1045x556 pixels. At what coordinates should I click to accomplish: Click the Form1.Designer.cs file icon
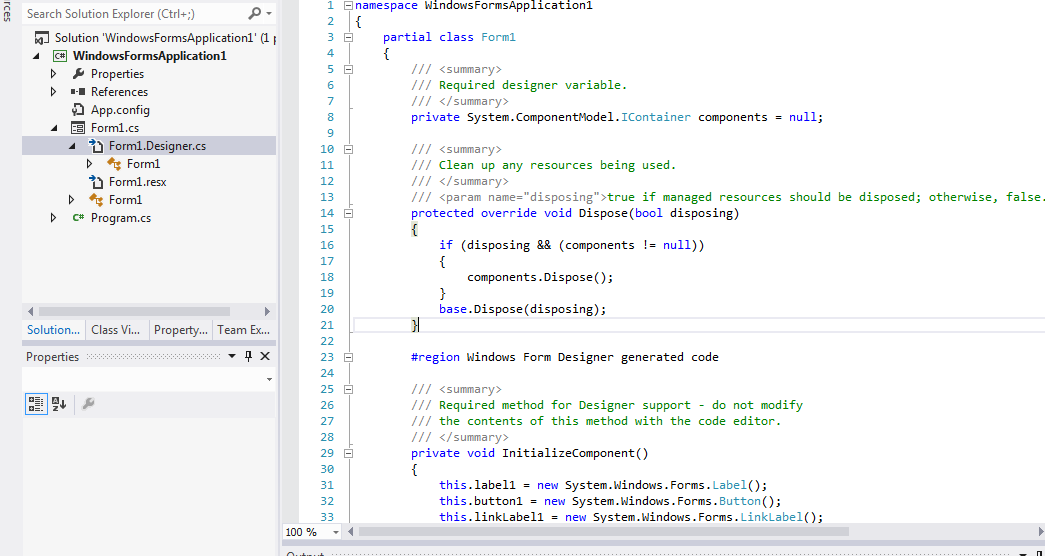click(x=96, y=146)
